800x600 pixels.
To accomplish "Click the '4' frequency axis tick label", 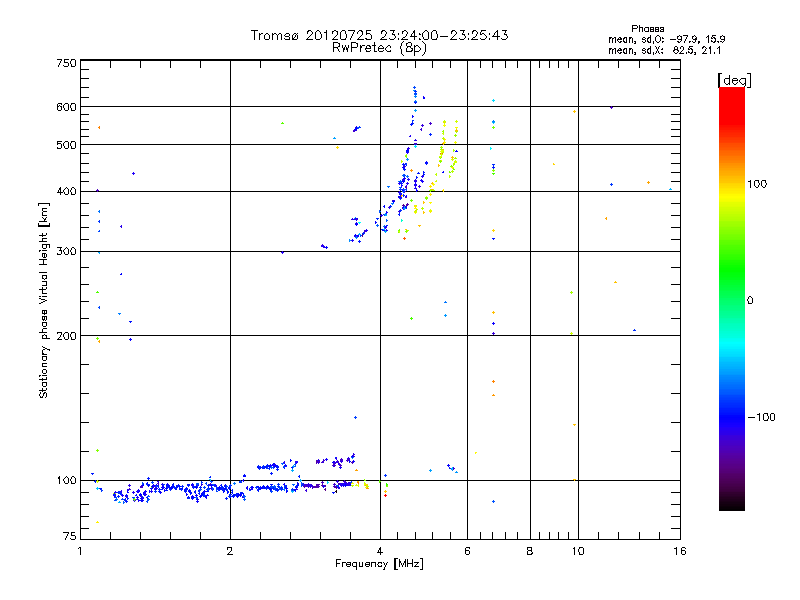I will [x=380, y=551].
